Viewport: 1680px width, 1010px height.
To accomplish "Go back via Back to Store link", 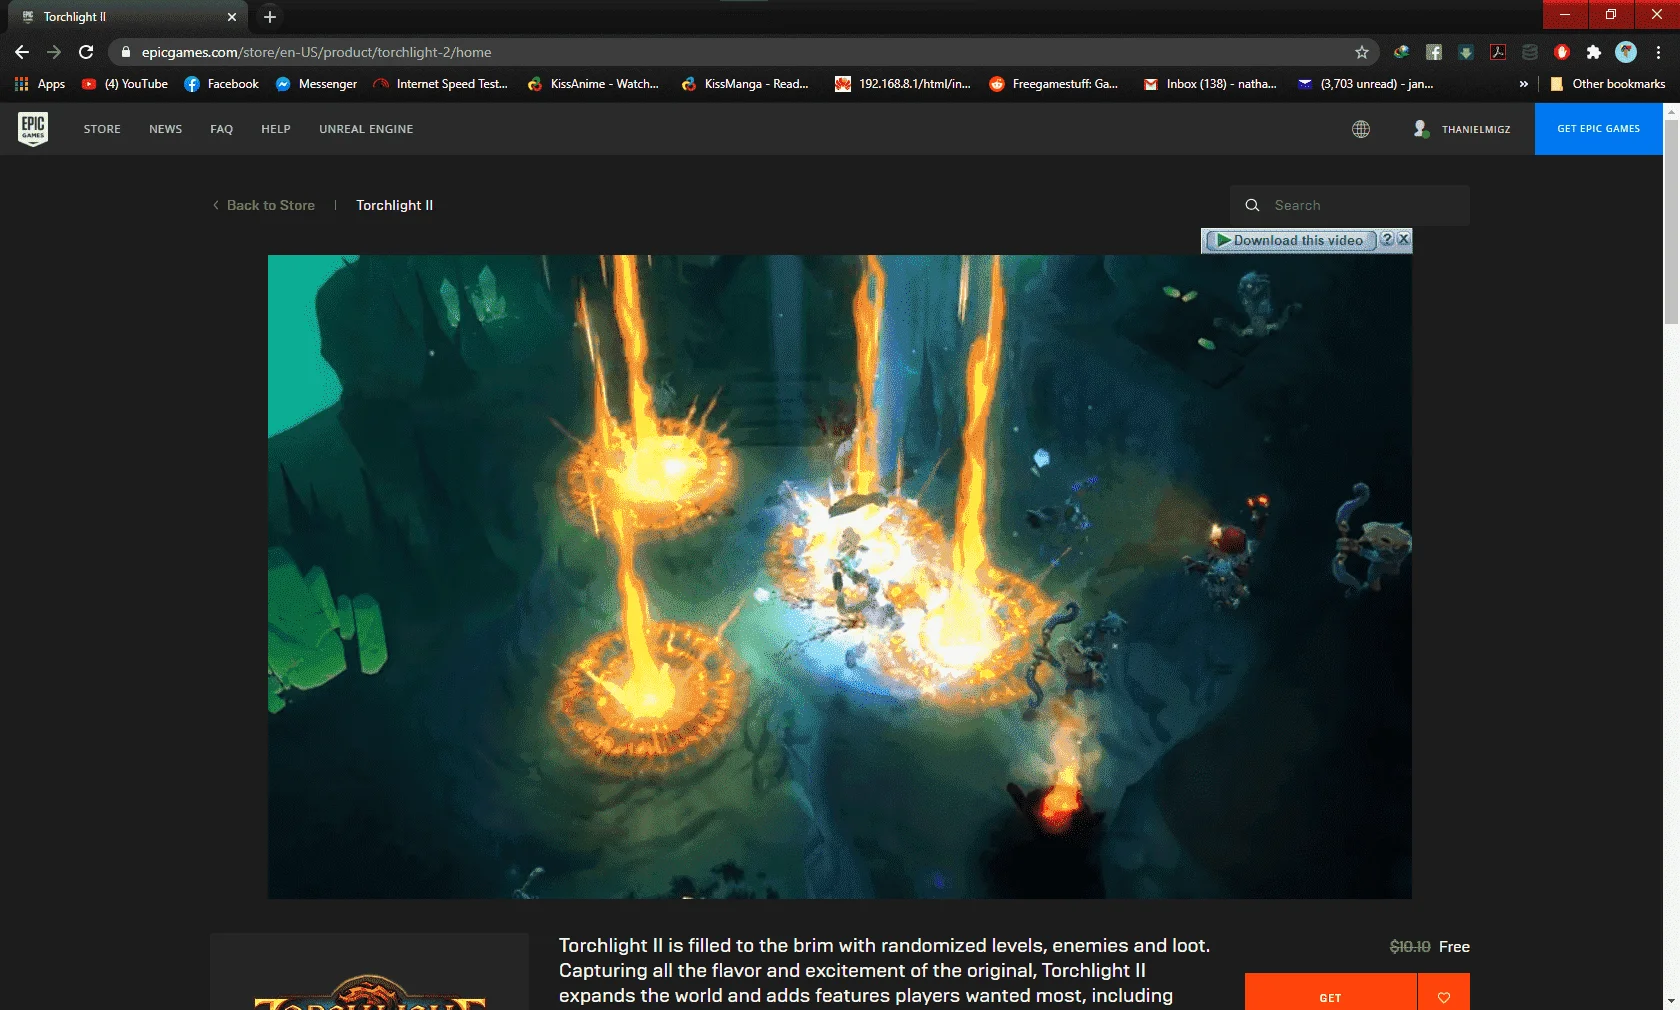I will tap(264, 205).
